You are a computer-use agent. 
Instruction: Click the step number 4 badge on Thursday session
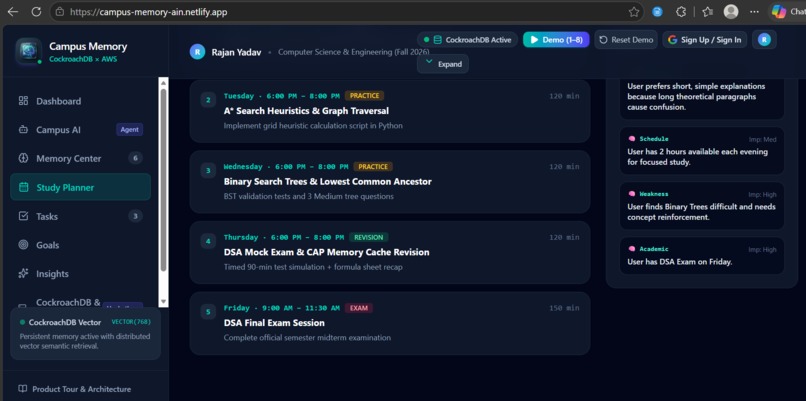pyautogui.click(x=208, y=241)
